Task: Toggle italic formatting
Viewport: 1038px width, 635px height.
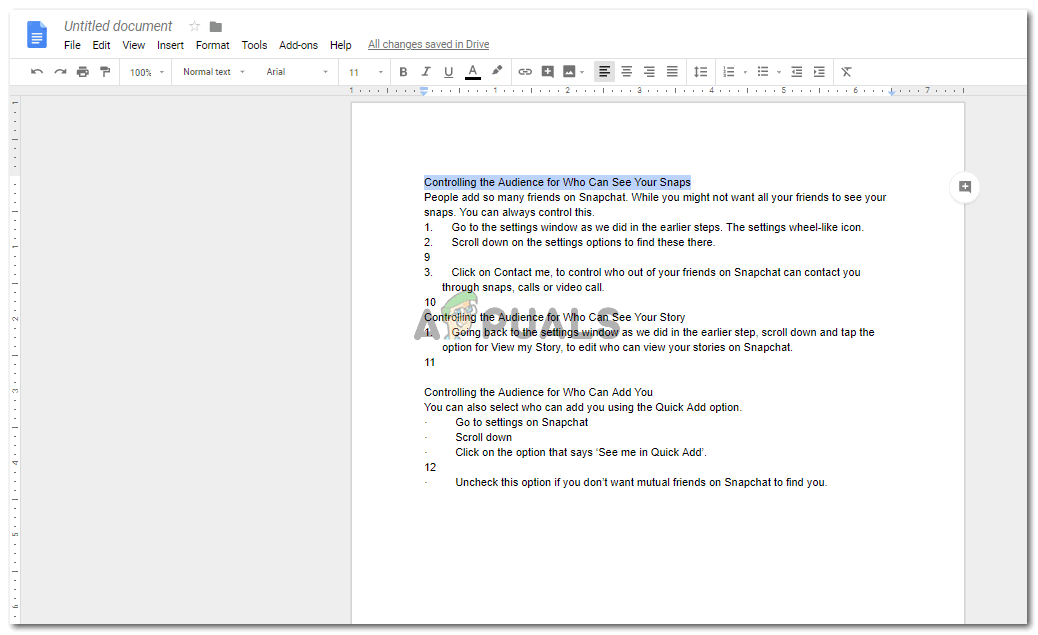Action: pos(425,72)
